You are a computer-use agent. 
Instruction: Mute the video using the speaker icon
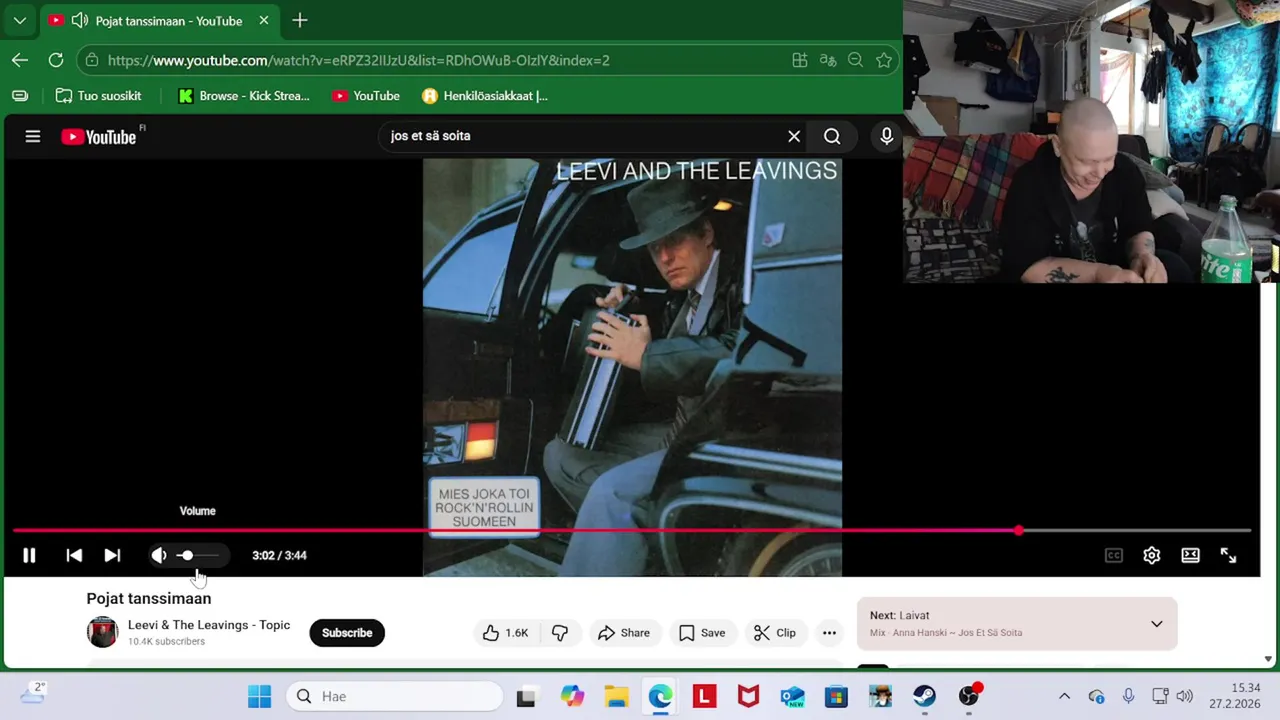pyautogui.click(x=159, y=555)
